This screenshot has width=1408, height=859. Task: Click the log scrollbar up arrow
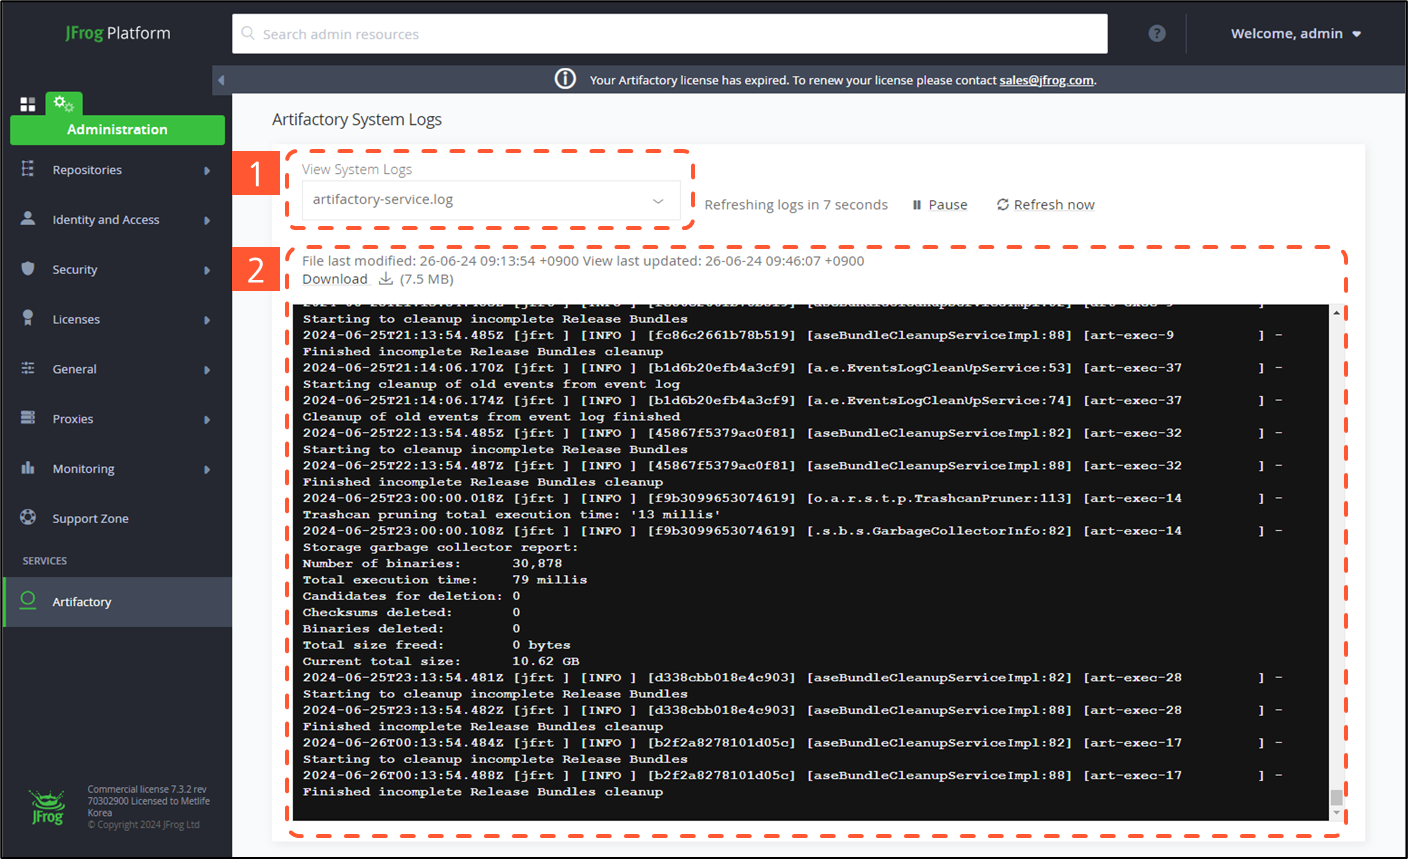(x=1336, y=313)
